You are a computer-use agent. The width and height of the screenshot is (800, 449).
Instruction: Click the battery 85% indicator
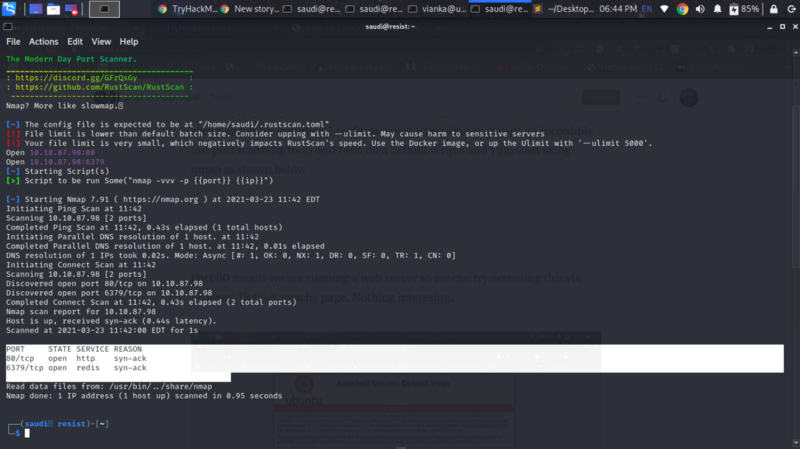pos(744,9)
